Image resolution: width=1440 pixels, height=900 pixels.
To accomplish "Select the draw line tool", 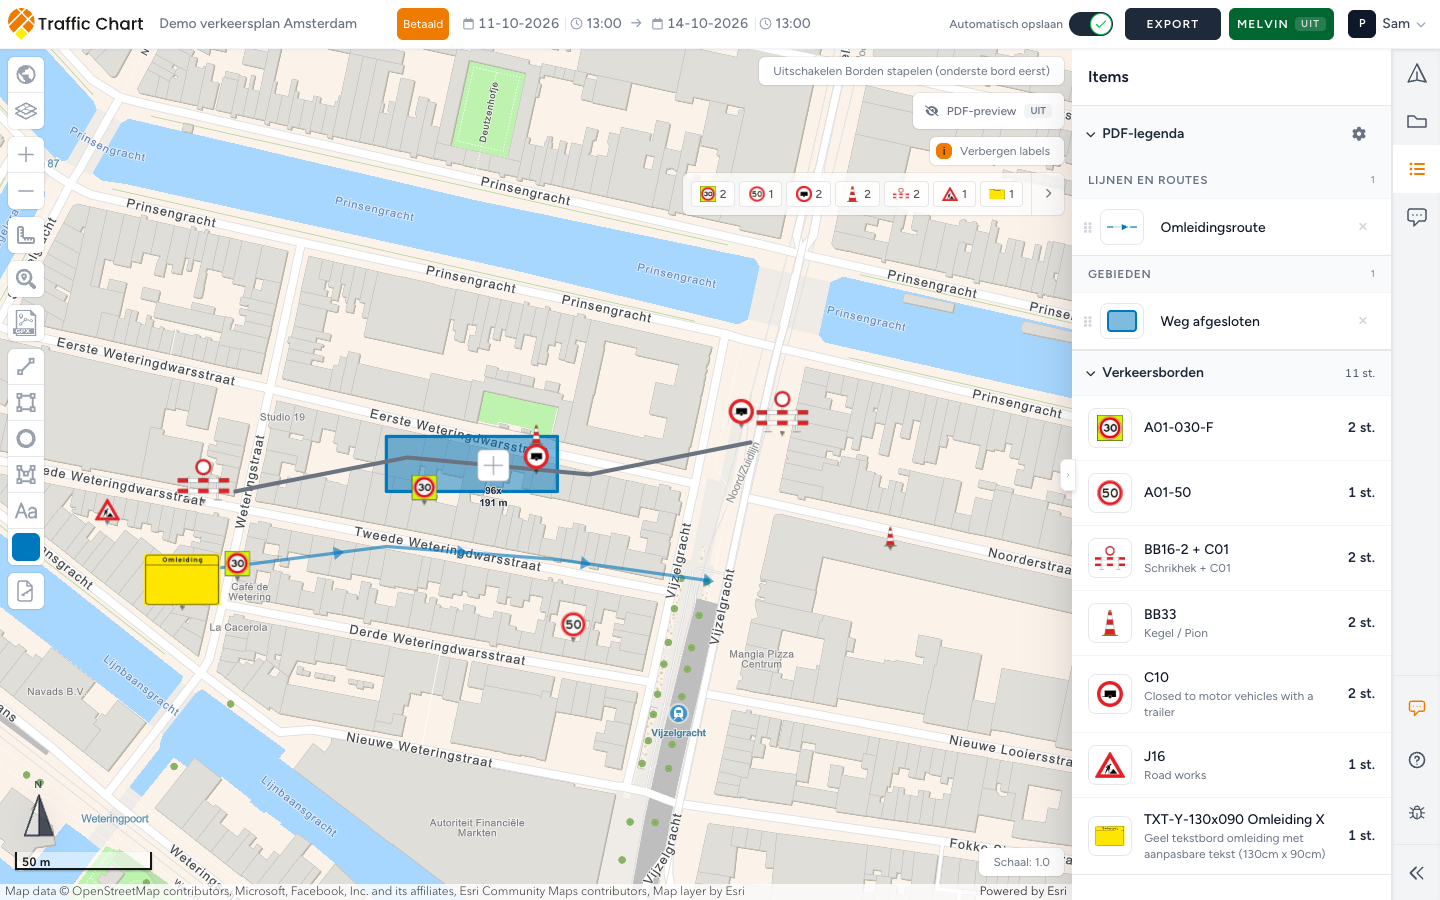I will point(26,367).
